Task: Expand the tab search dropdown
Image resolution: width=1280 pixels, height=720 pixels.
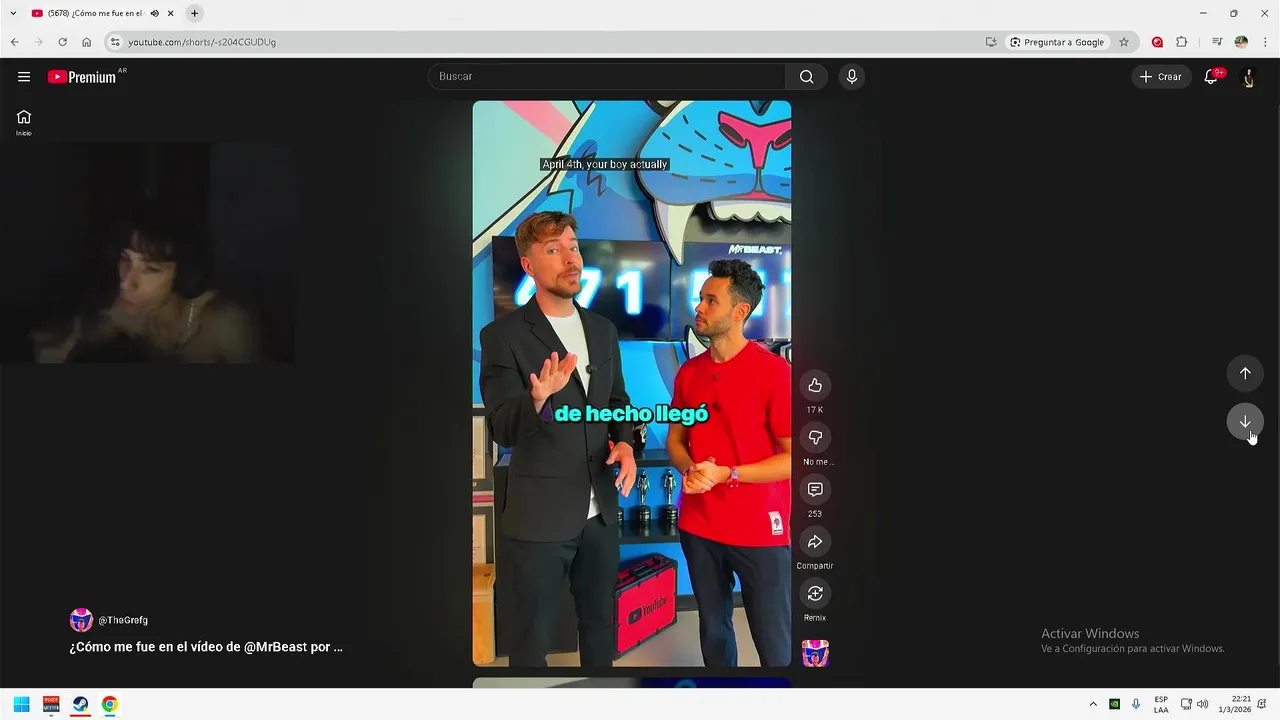Action: click(13, 13)
